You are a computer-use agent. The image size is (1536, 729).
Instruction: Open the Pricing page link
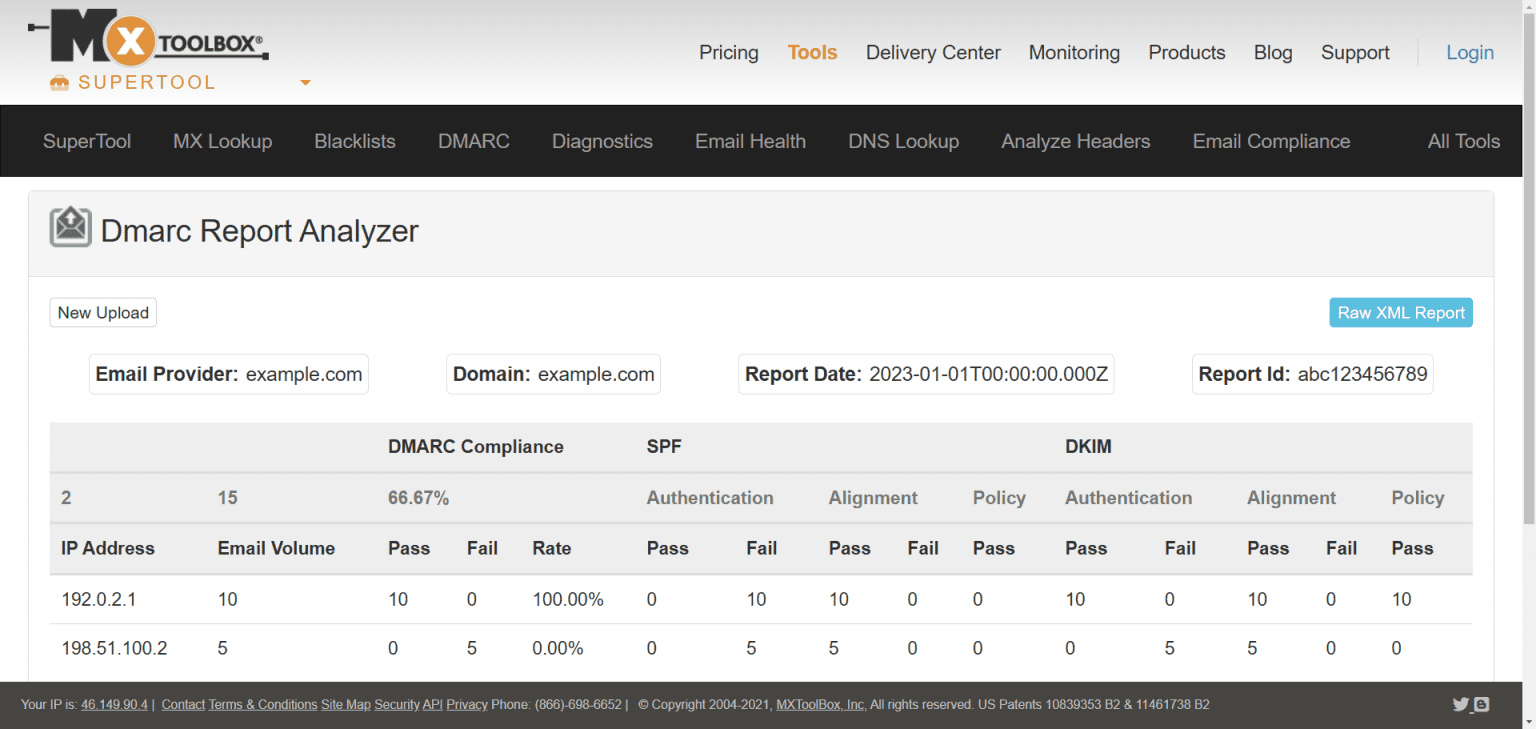click(x=728, y=53)
